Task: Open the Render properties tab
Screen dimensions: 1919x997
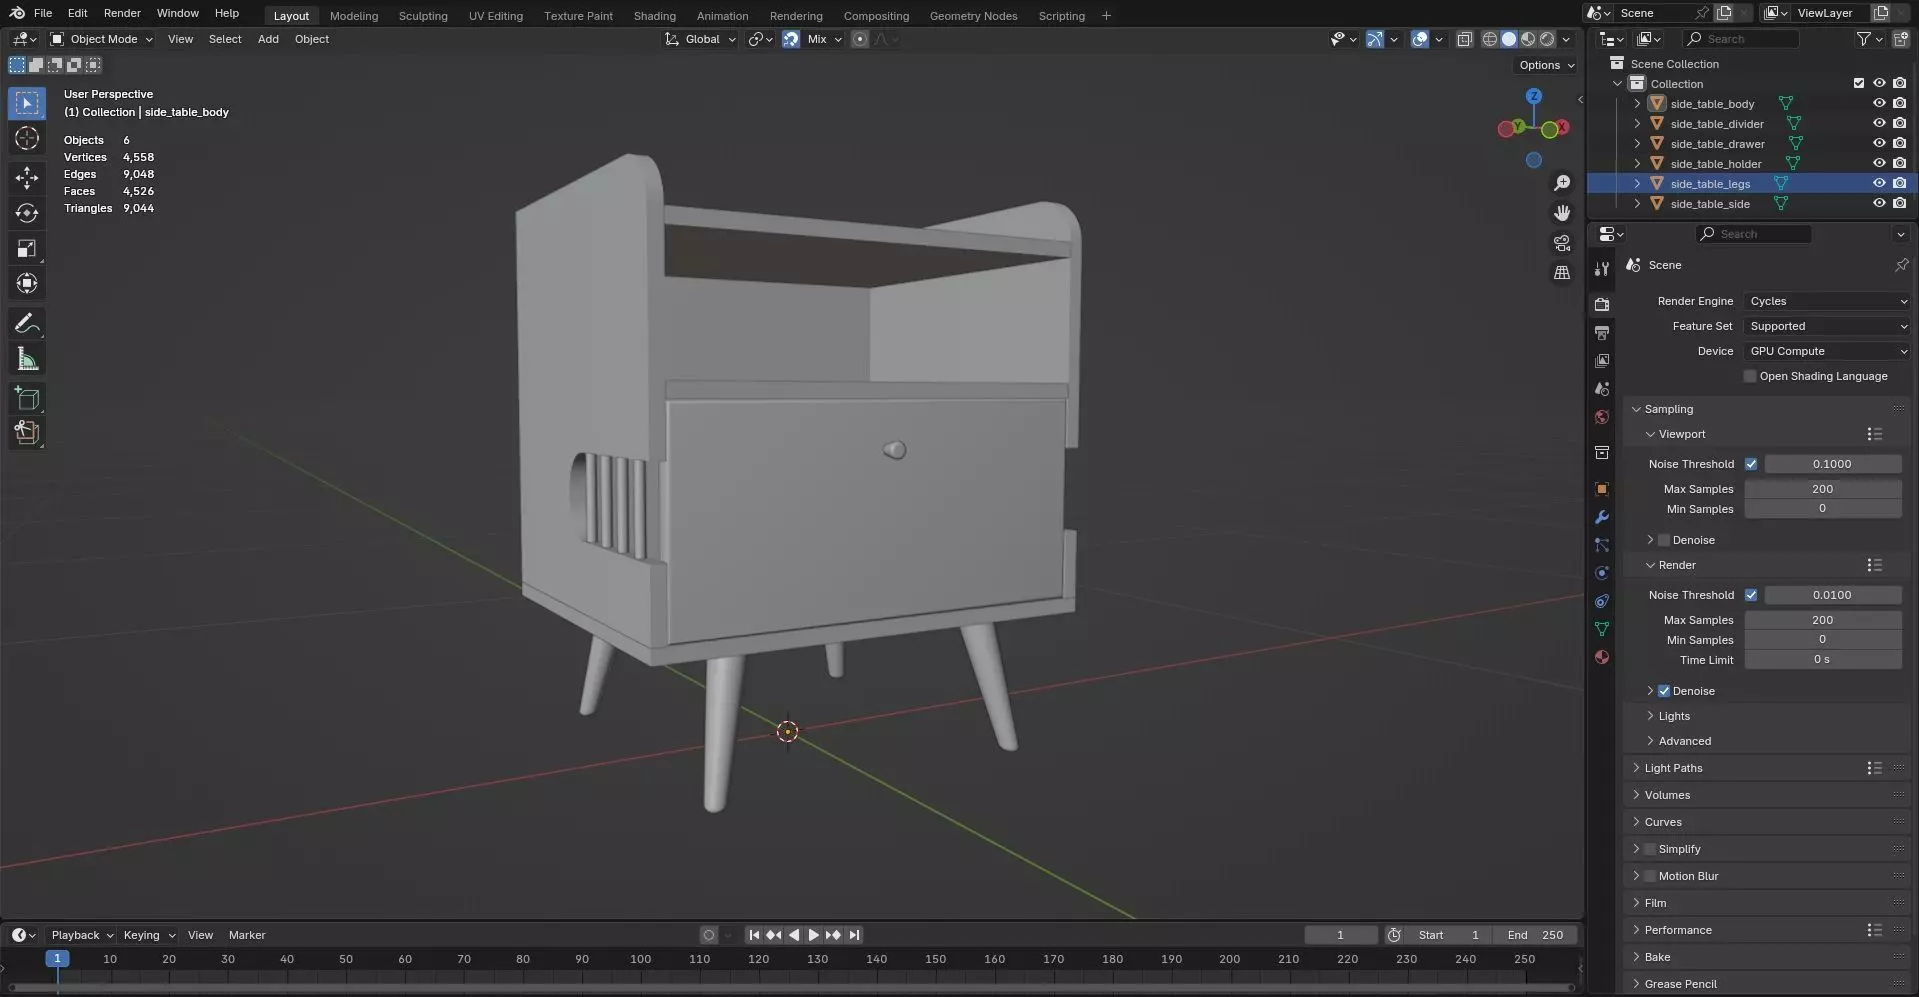Action: tap(1602, 304)
